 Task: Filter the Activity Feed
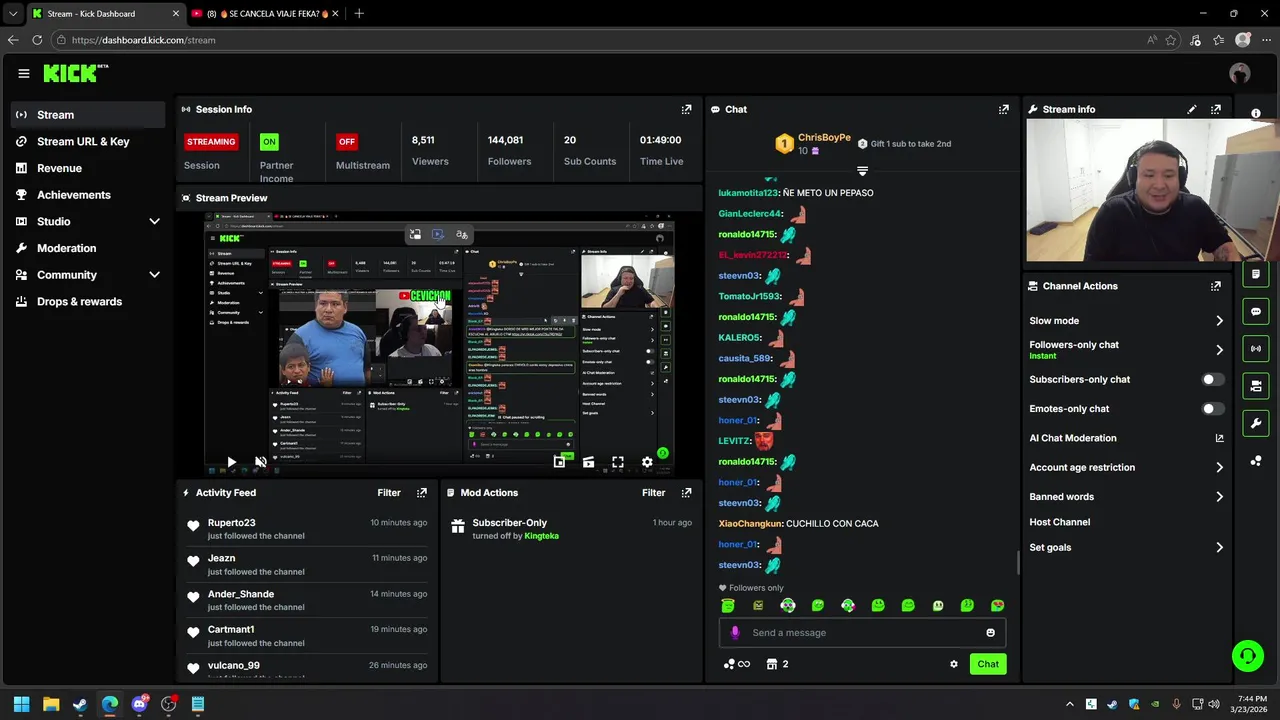coord(389,493)
